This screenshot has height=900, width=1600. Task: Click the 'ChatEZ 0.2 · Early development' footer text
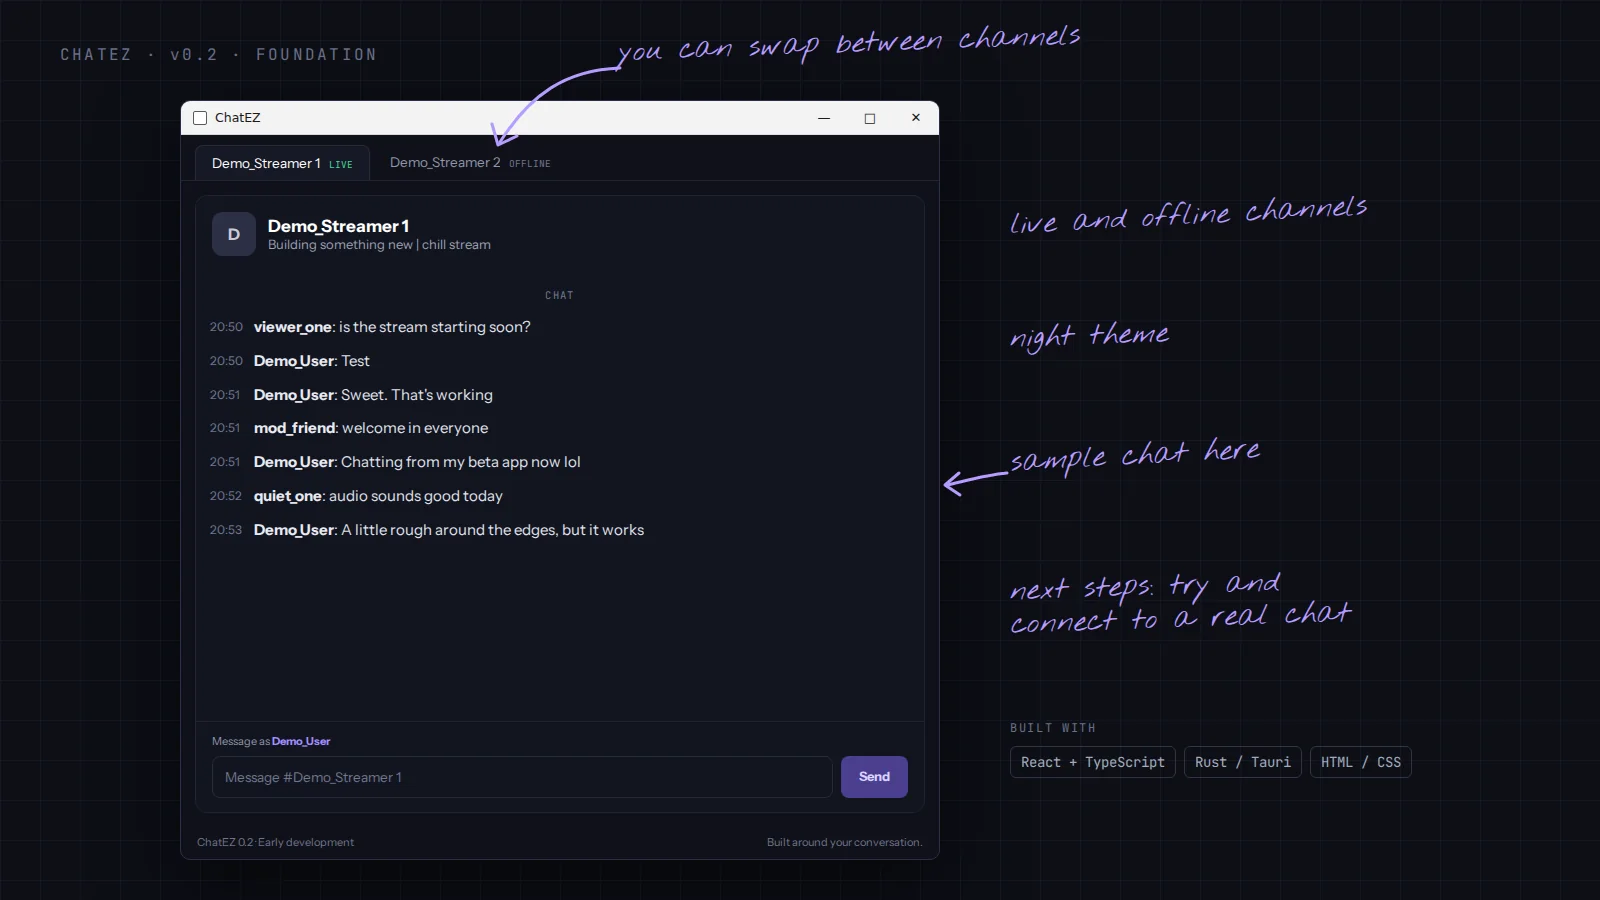(276, 842)
